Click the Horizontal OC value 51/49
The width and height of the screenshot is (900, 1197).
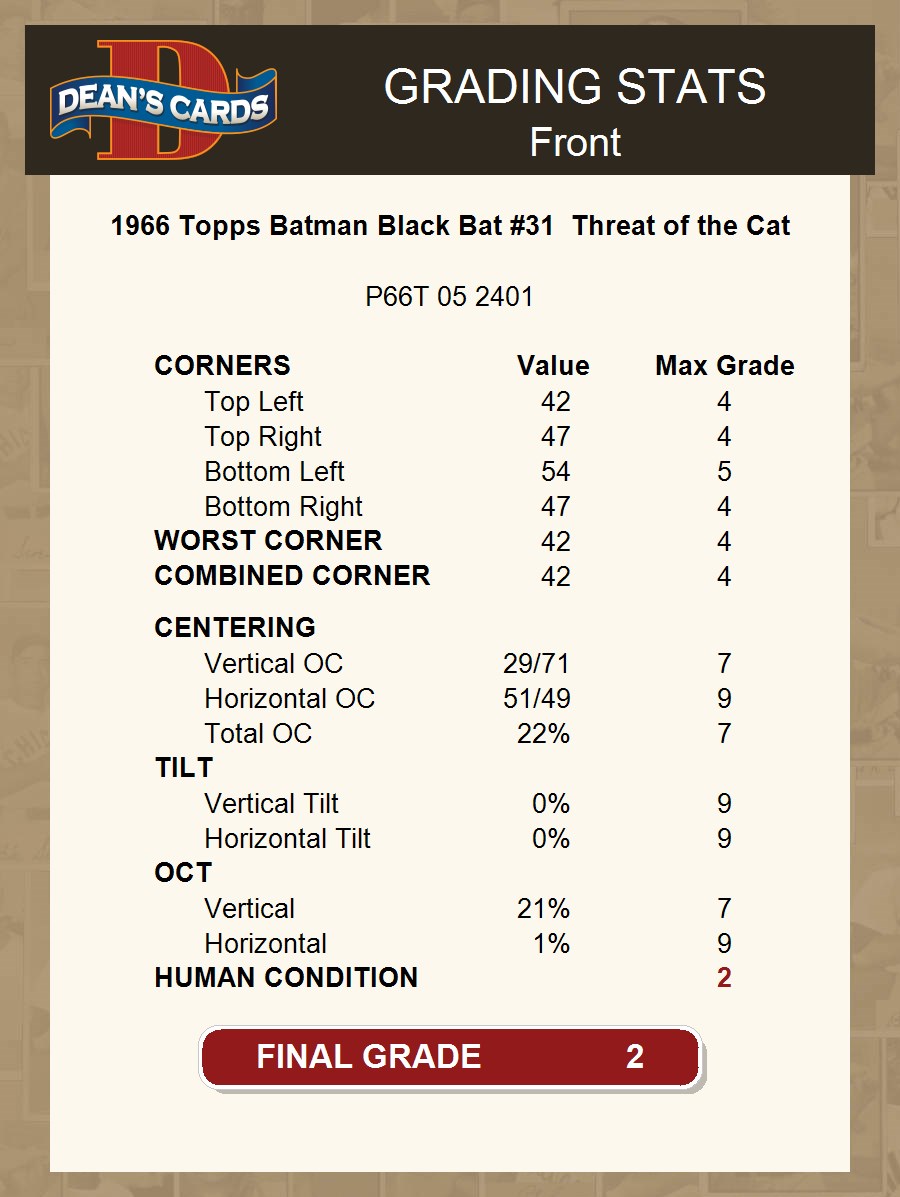(536, 699)
